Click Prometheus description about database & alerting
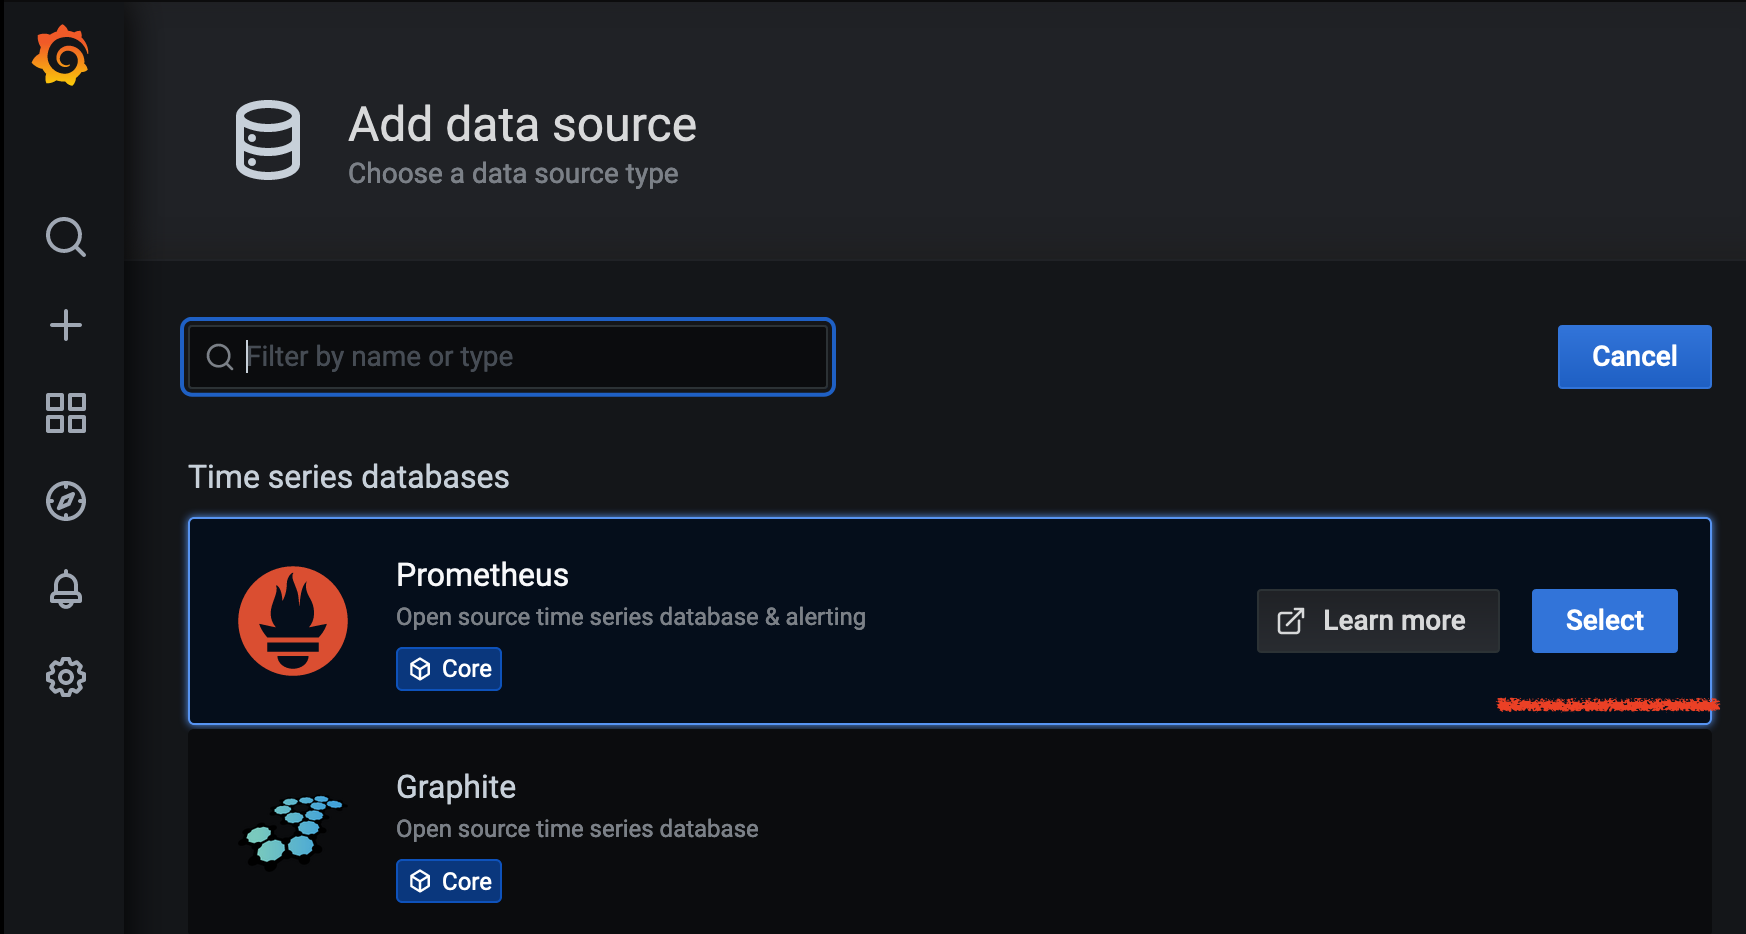This screenshot has width=1746, height=934. pyautogui.click(x=631, y=617)
